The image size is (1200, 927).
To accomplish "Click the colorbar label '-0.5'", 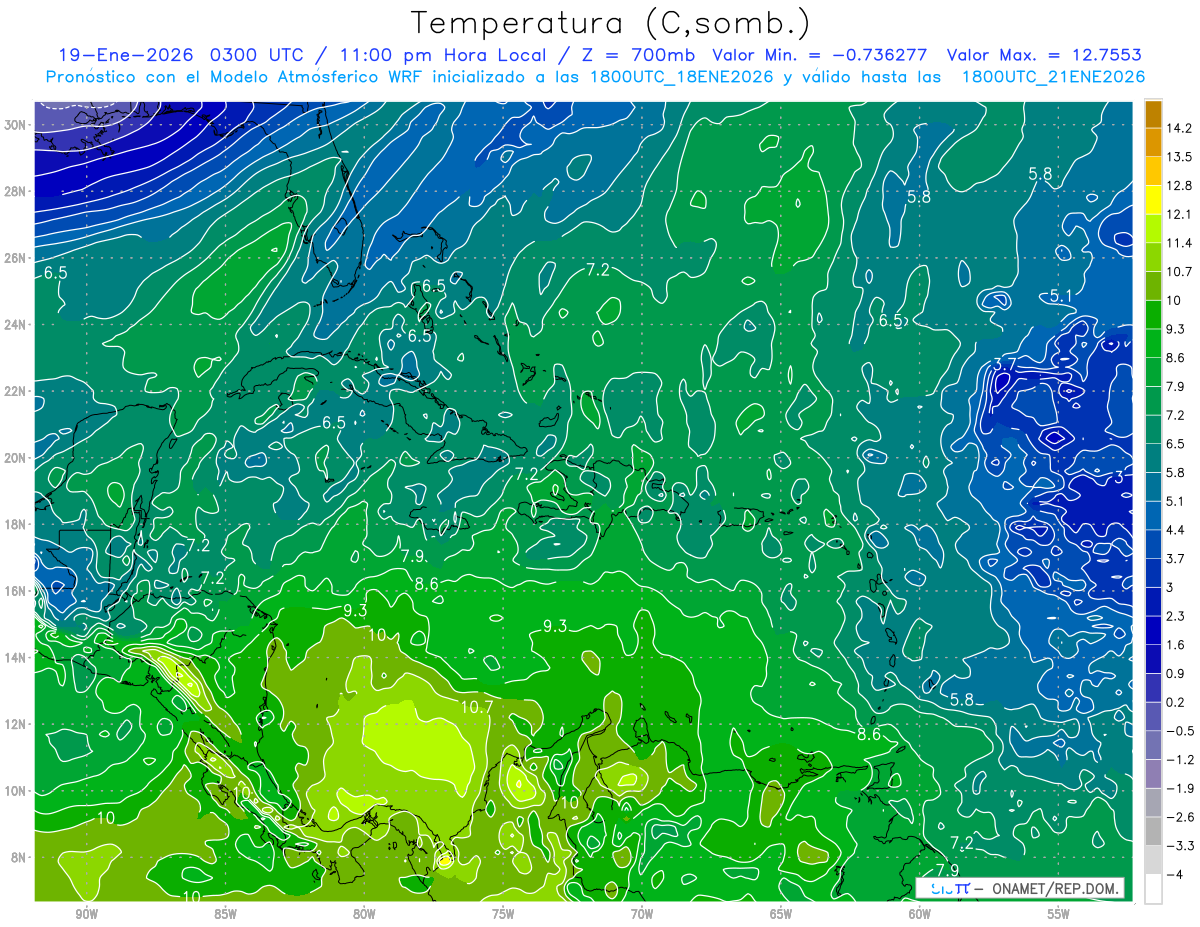I will tap(1179, 731).
